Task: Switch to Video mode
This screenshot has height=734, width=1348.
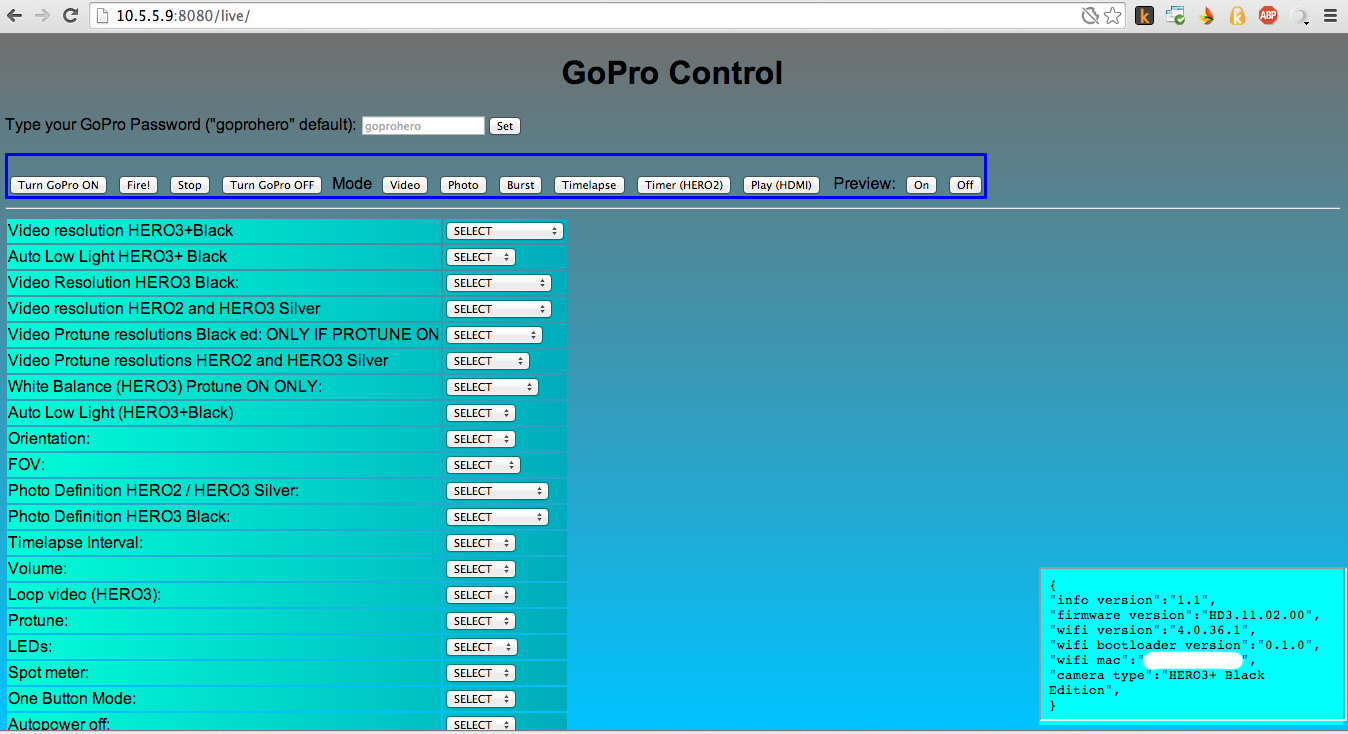Action: coord(405,185)
